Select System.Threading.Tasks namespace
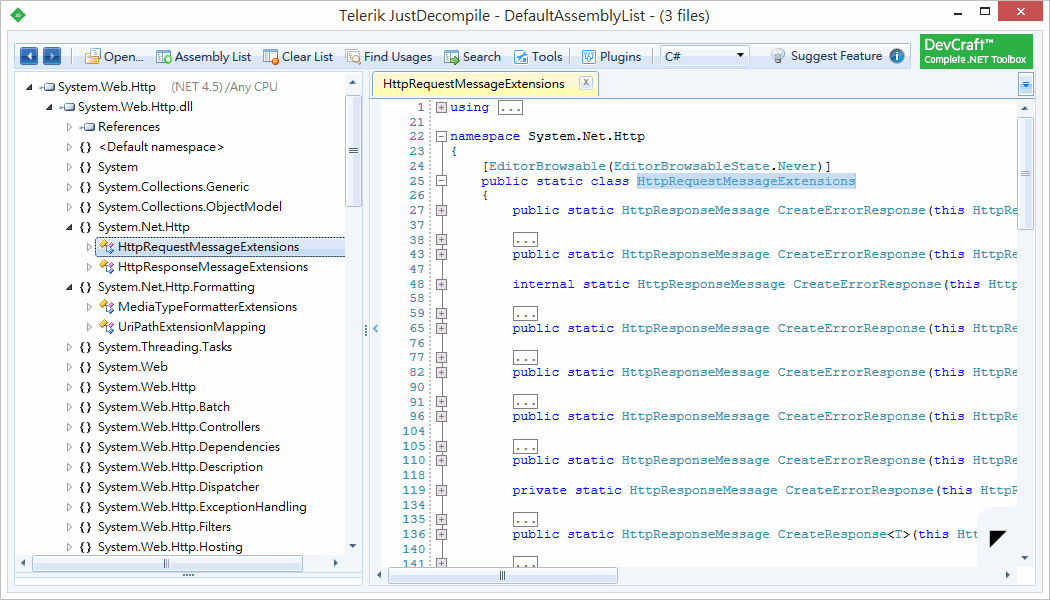The width and height of the screenshot is (1050, 600). (x=165, y=347)
